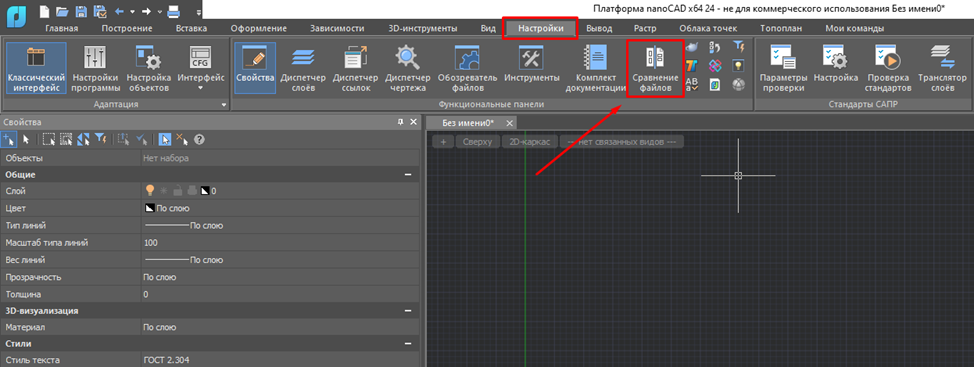Open the Растр ribbon tab

(645, 29)
